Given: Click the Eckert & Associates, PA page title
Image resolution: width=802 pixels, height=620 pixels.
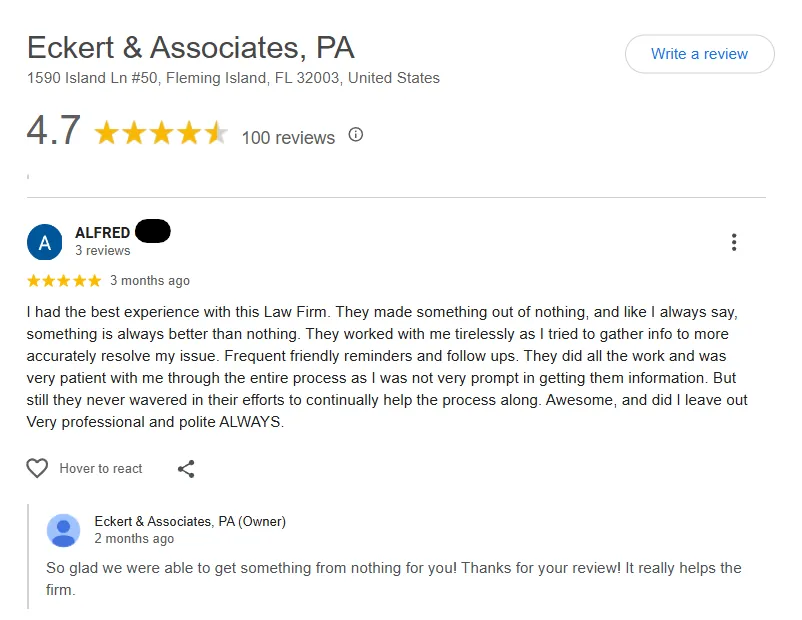Looking at the screenshot, I should (x=190, y=47).
